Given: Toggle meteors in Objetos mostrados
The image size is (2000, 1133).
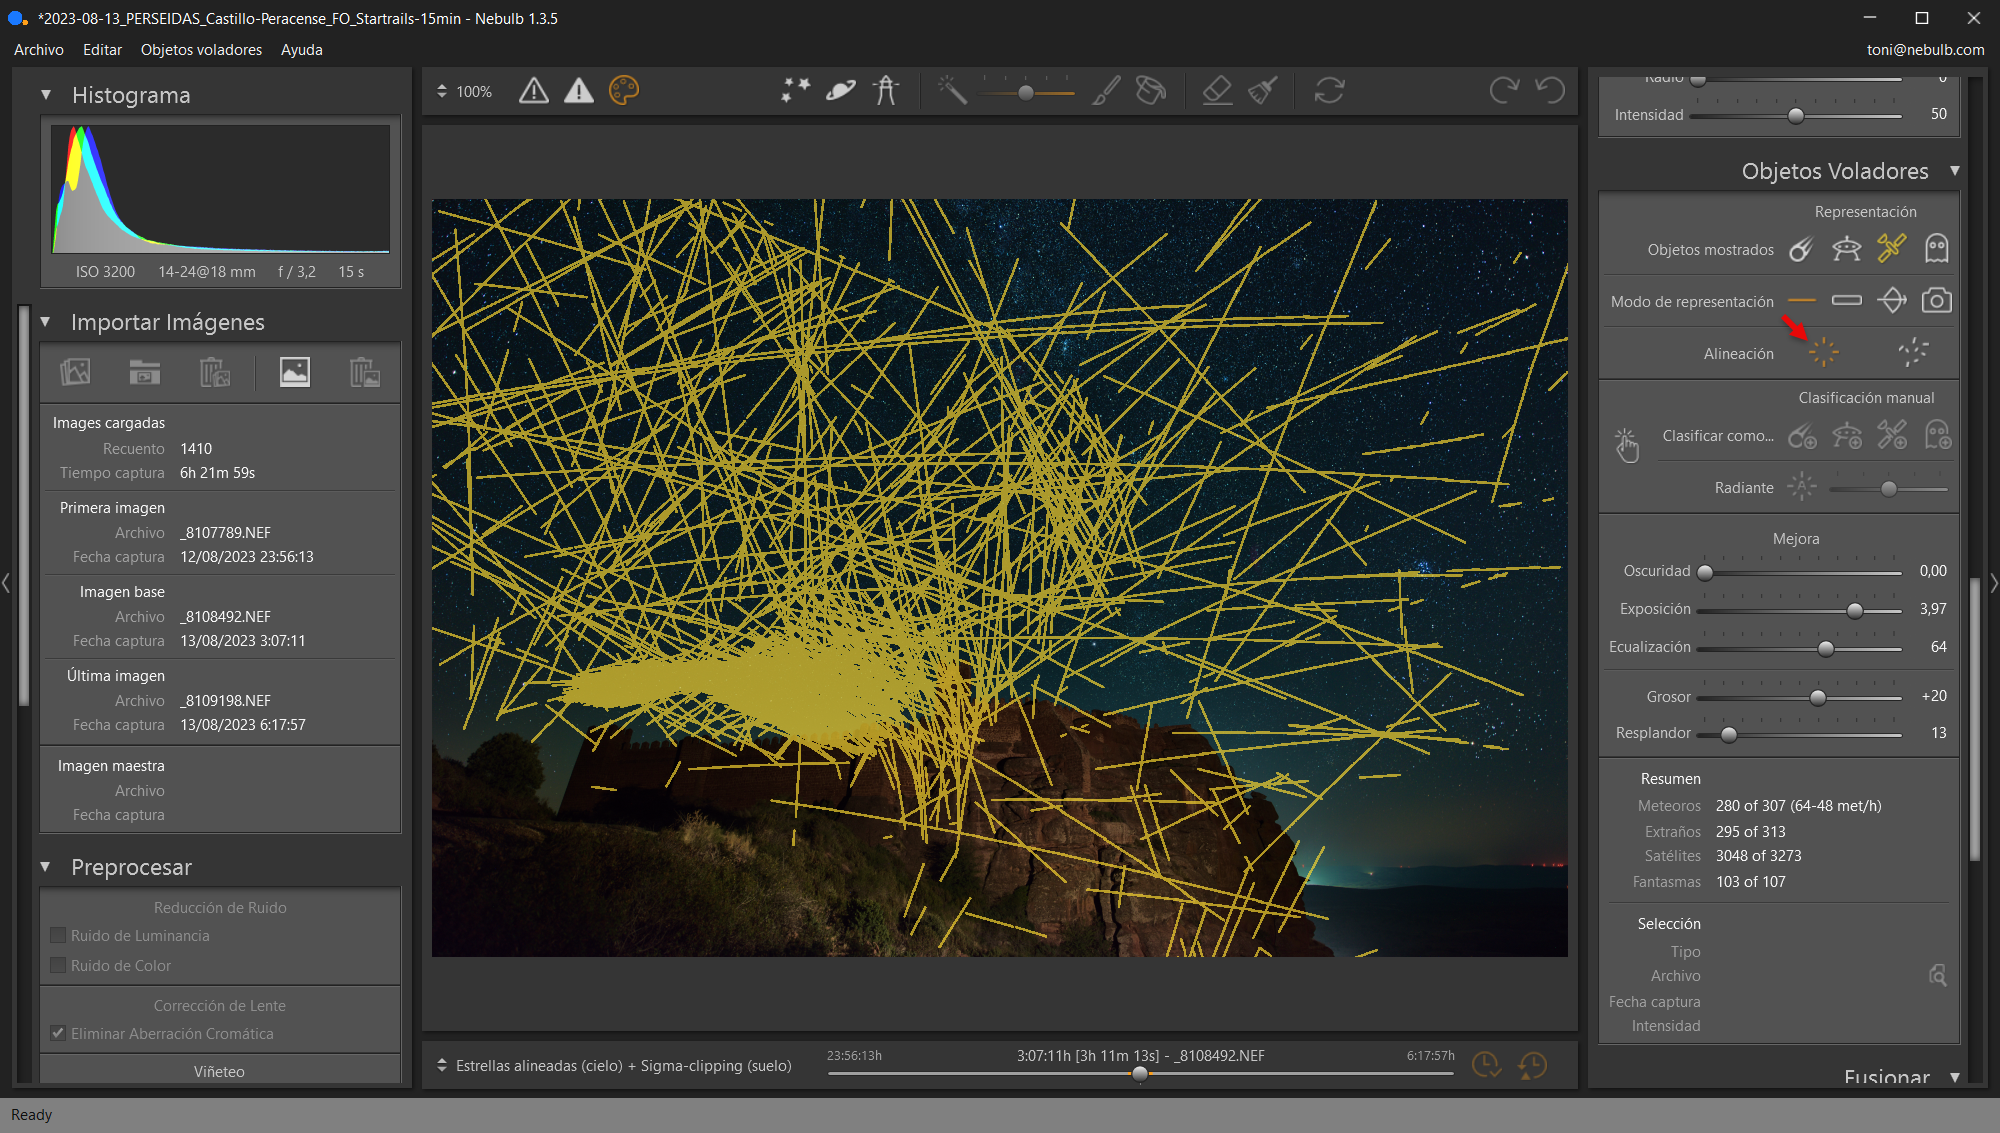Looking at the screenshot, I should [x=1801, y=249].
